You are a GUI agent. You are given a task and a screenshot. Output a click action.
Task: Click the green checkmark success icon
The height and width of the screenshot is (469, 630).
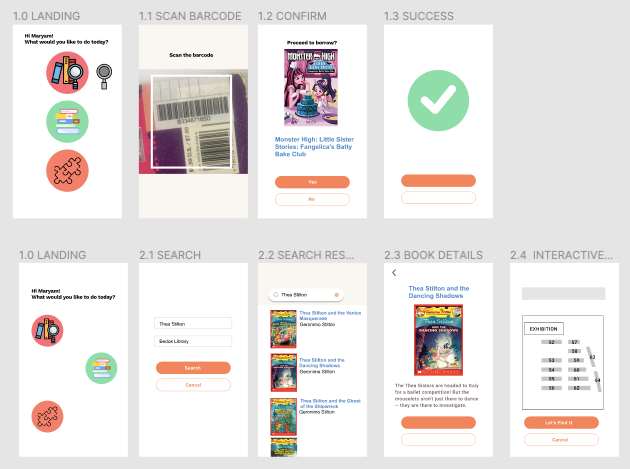(x=438, y=100)
